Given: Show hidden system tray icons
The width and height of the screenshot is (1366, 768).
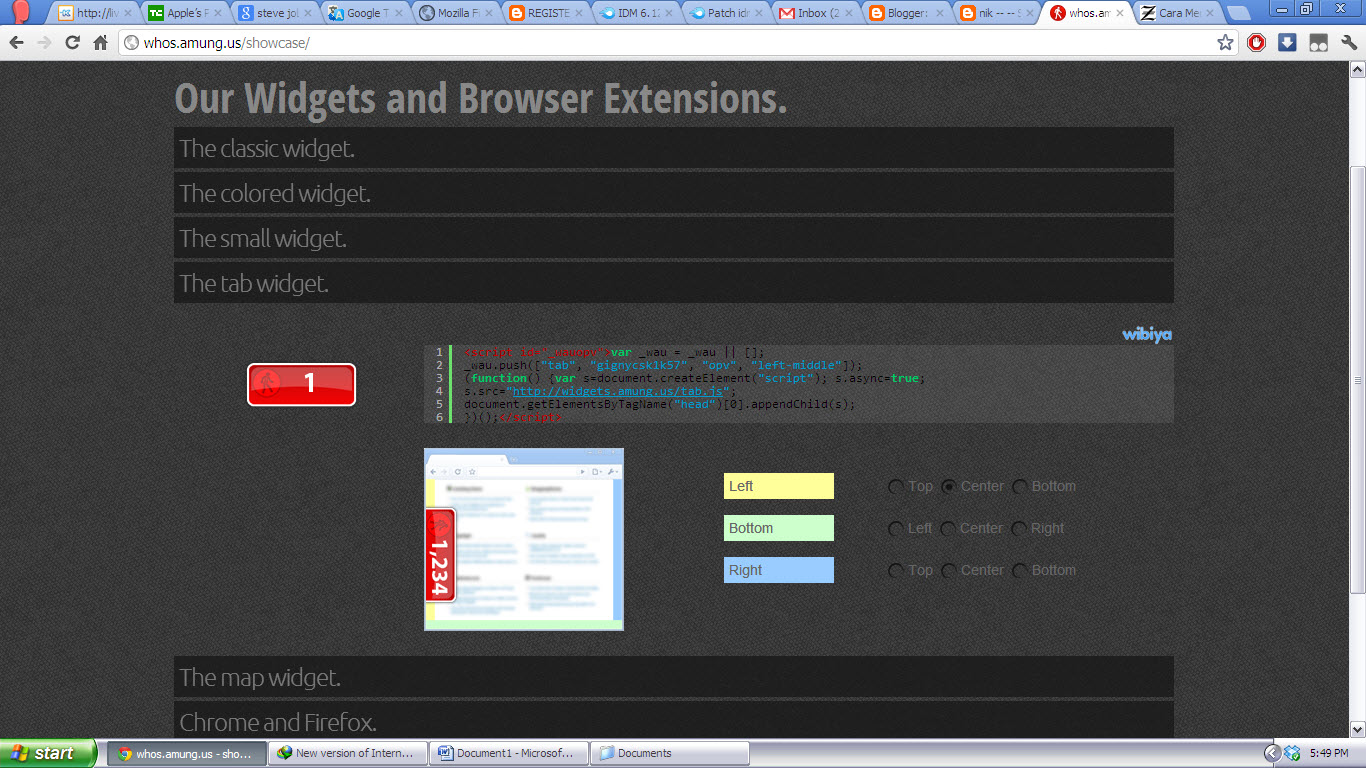Looking at the screenshot, I should pos(1272,753).
